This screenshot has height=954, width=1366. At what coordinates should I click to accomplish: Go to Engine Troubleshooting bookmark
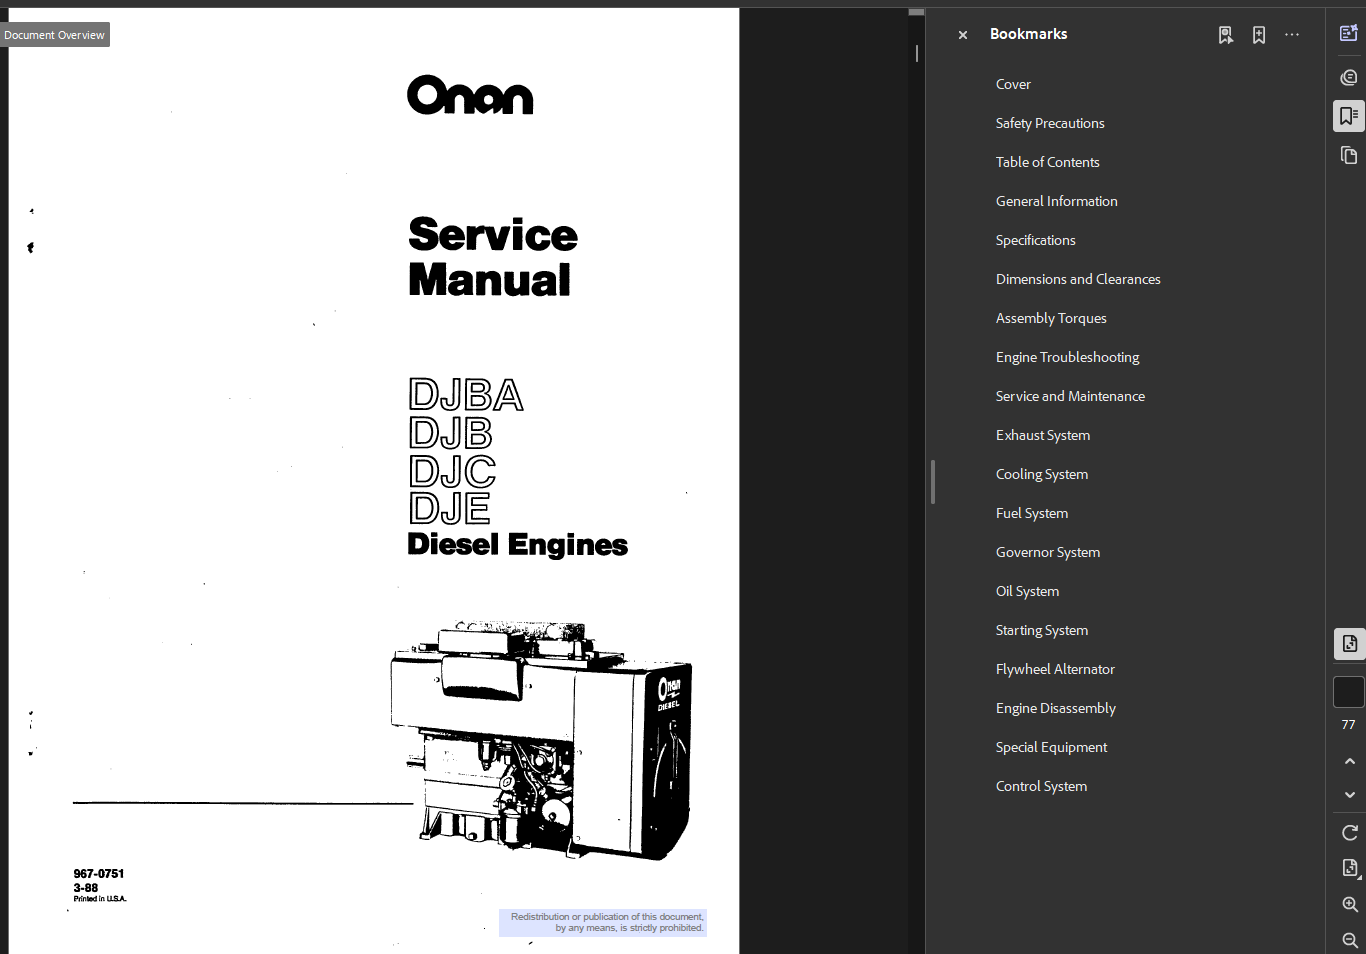point(1067,357)
